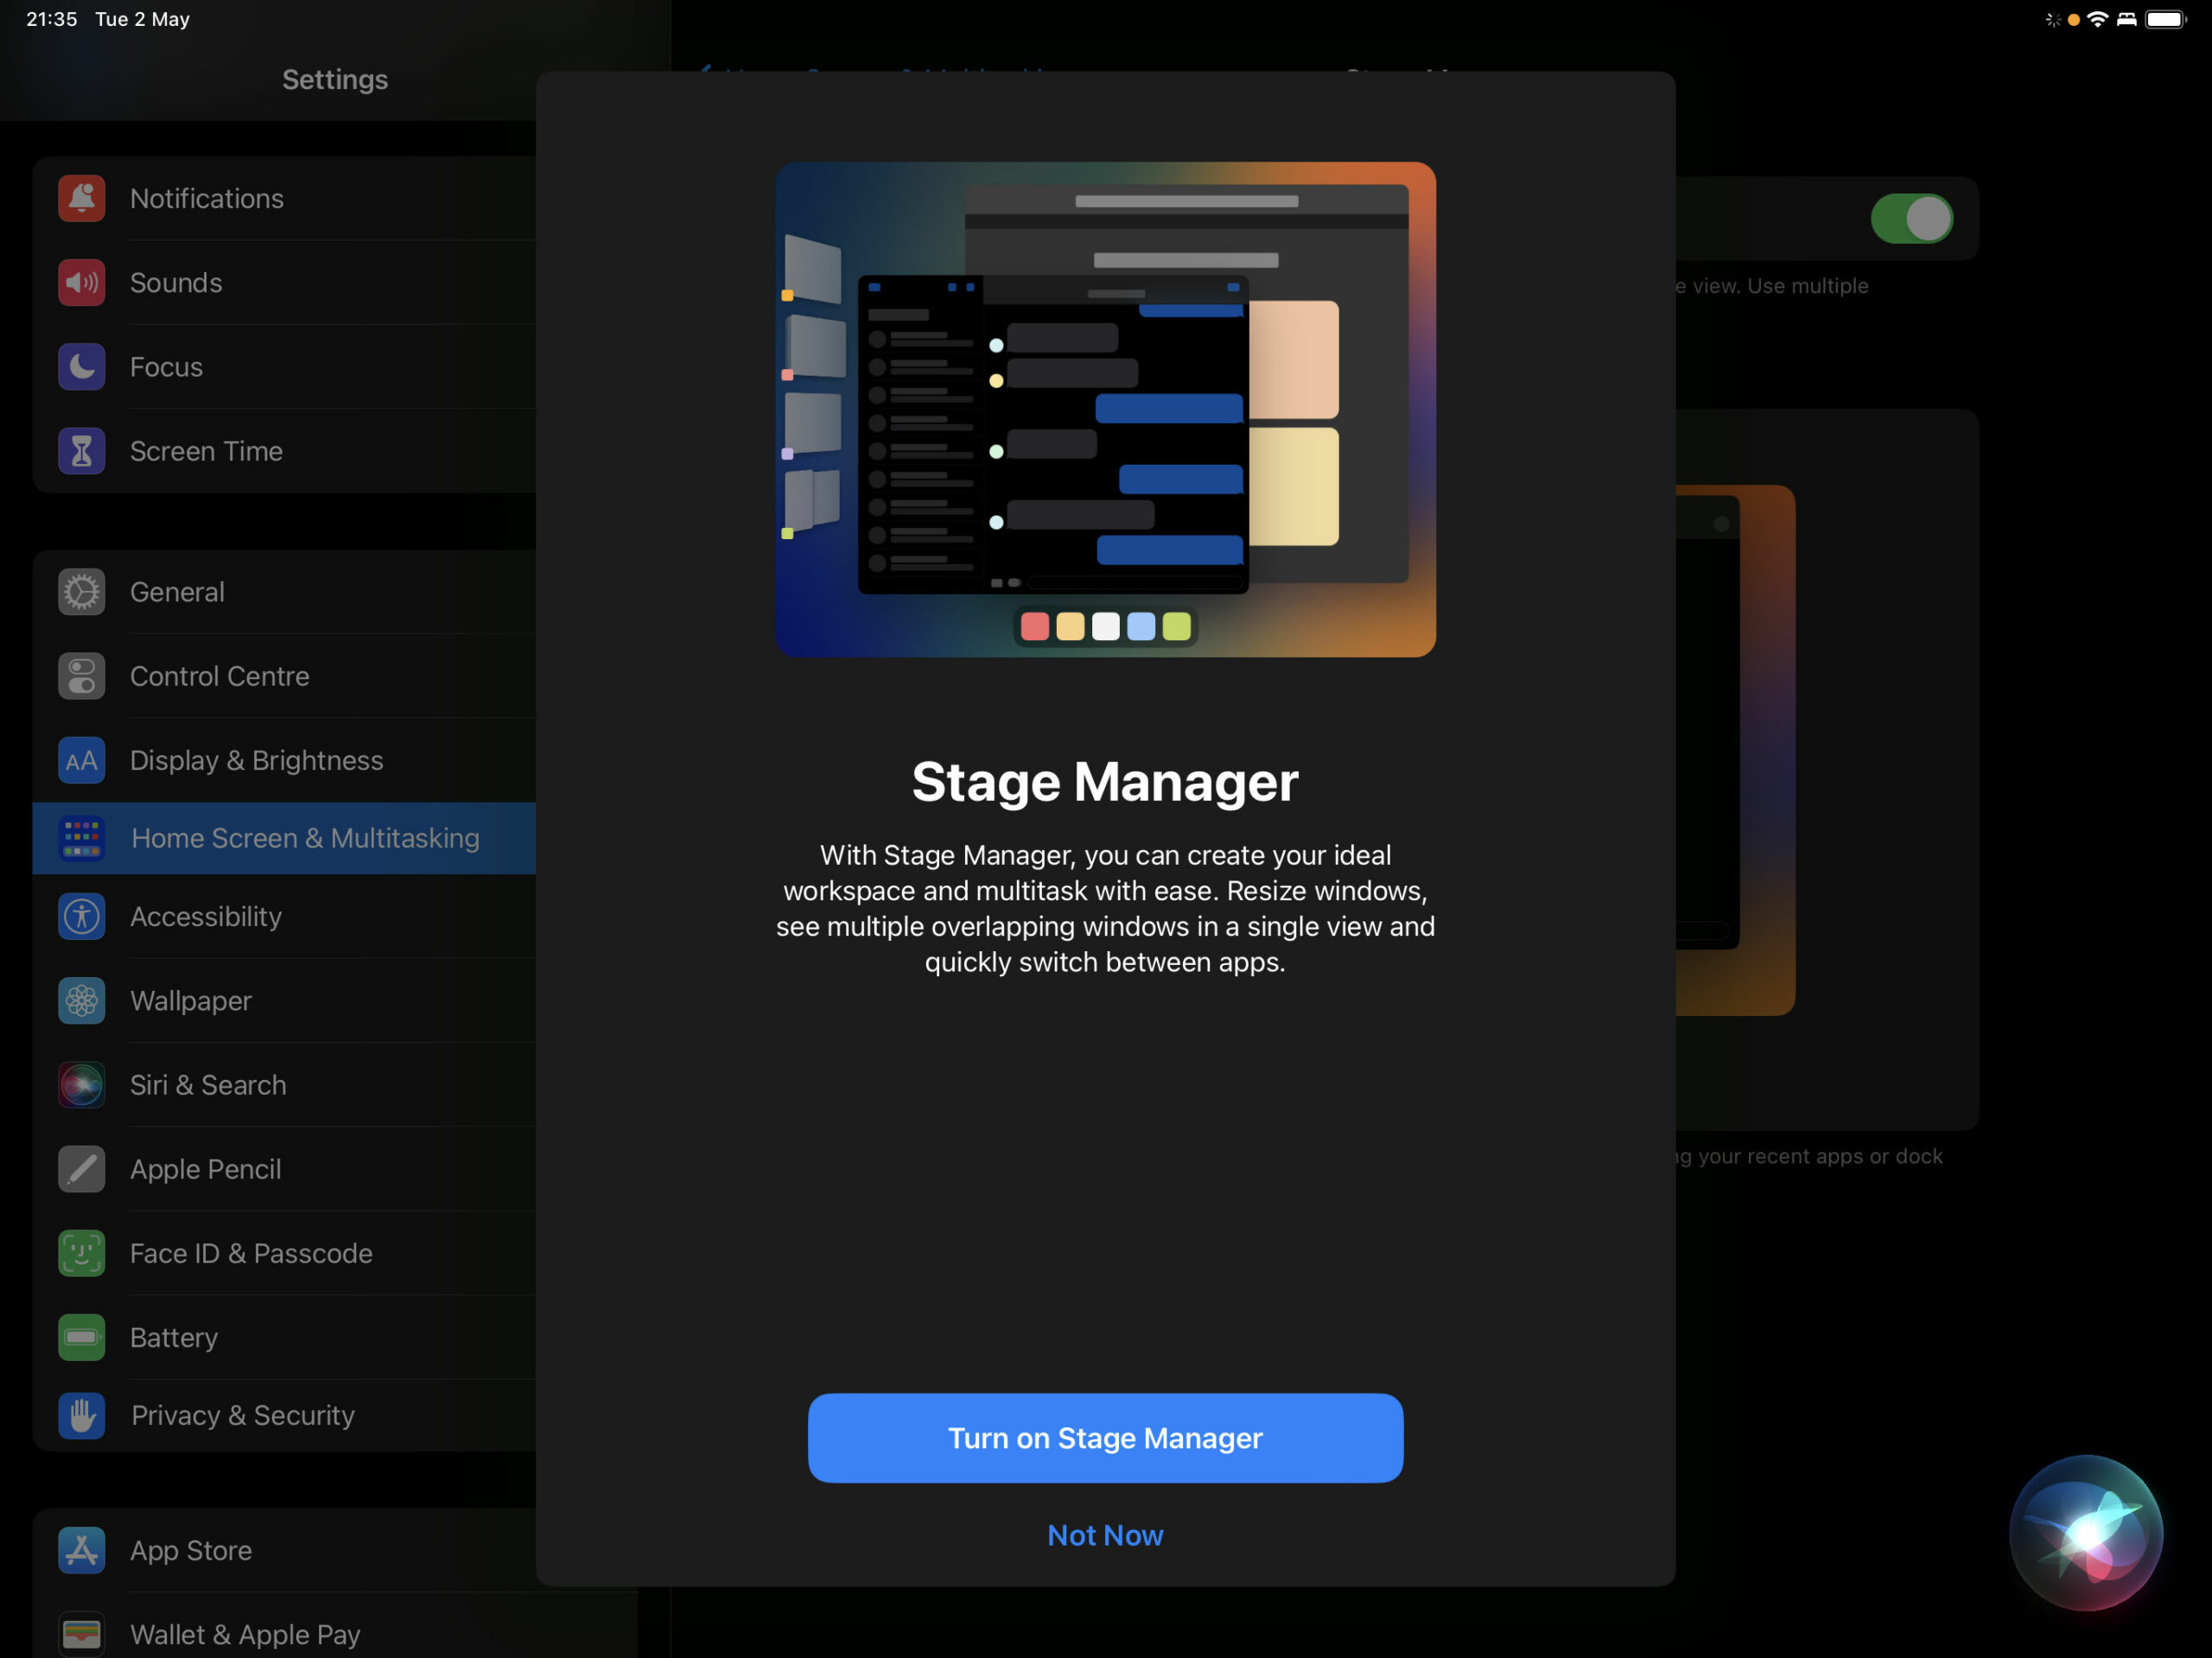Viewport: 2212px width, 1658px height.
Task: Tap the Tue 2 May date
Action: 142,19
